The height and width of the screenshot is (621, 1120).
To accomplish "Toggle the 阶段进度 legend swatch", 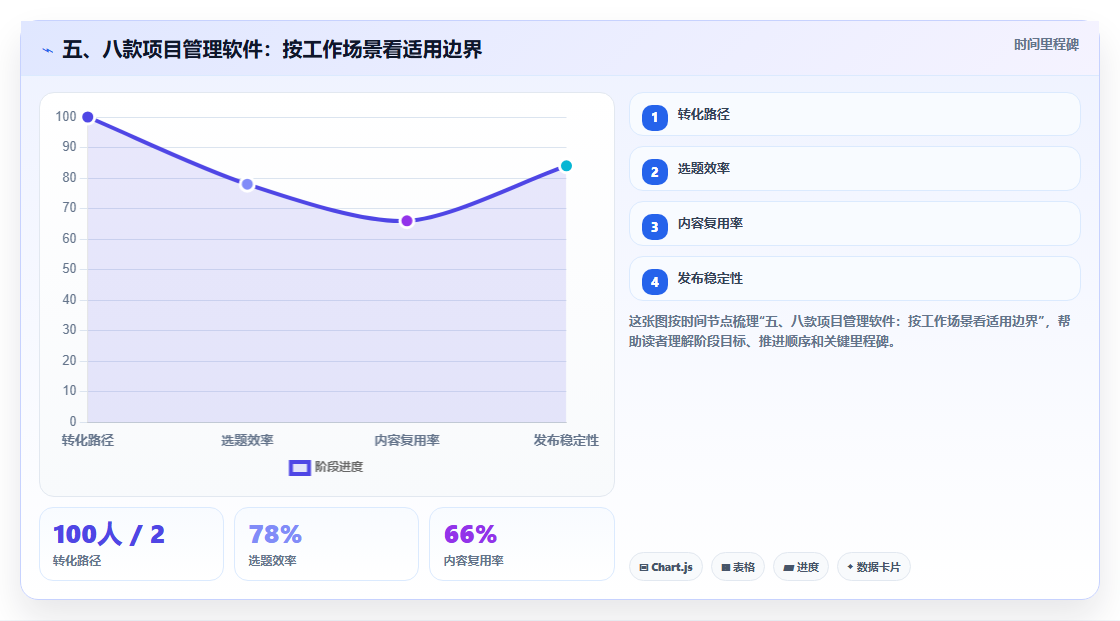I will [299, 468].
